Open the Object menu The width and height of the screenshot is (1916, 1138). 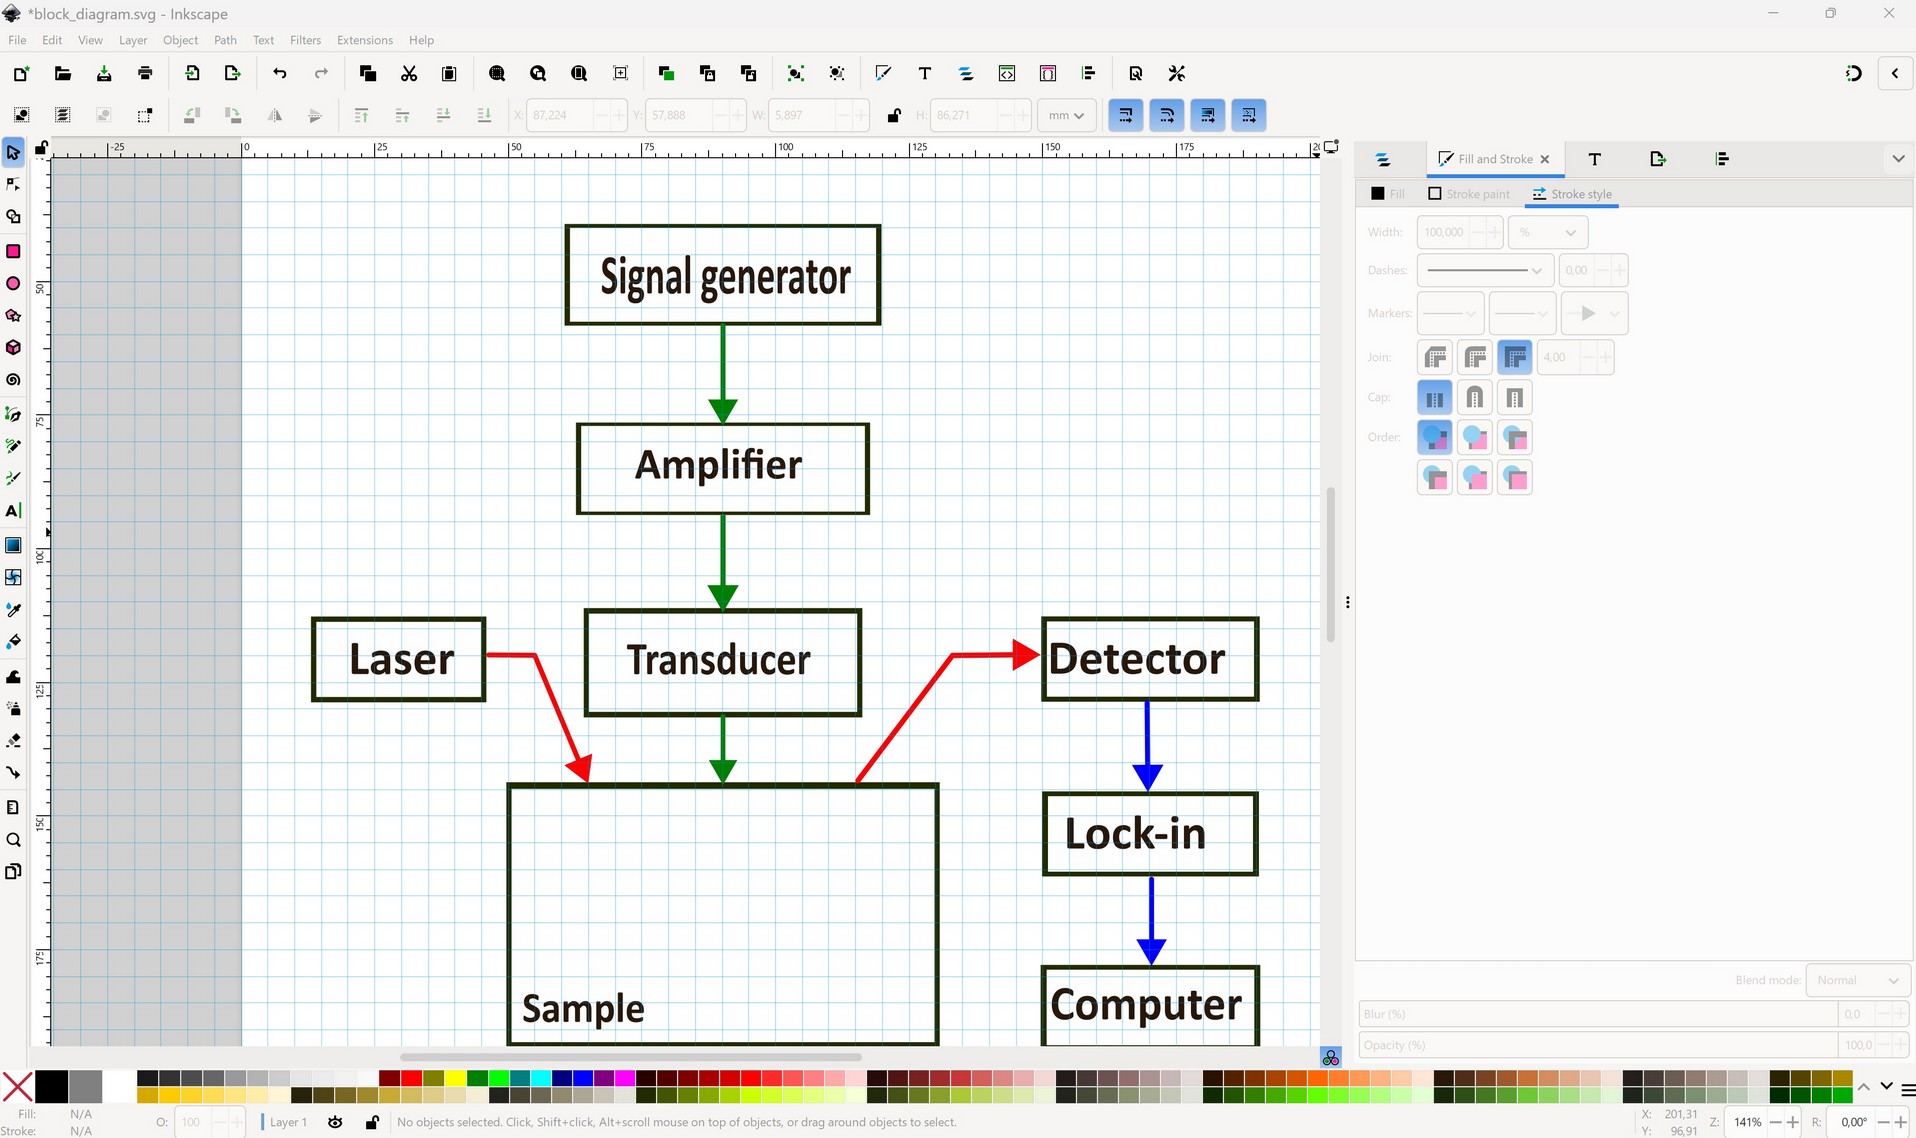(x=180, y=40)
